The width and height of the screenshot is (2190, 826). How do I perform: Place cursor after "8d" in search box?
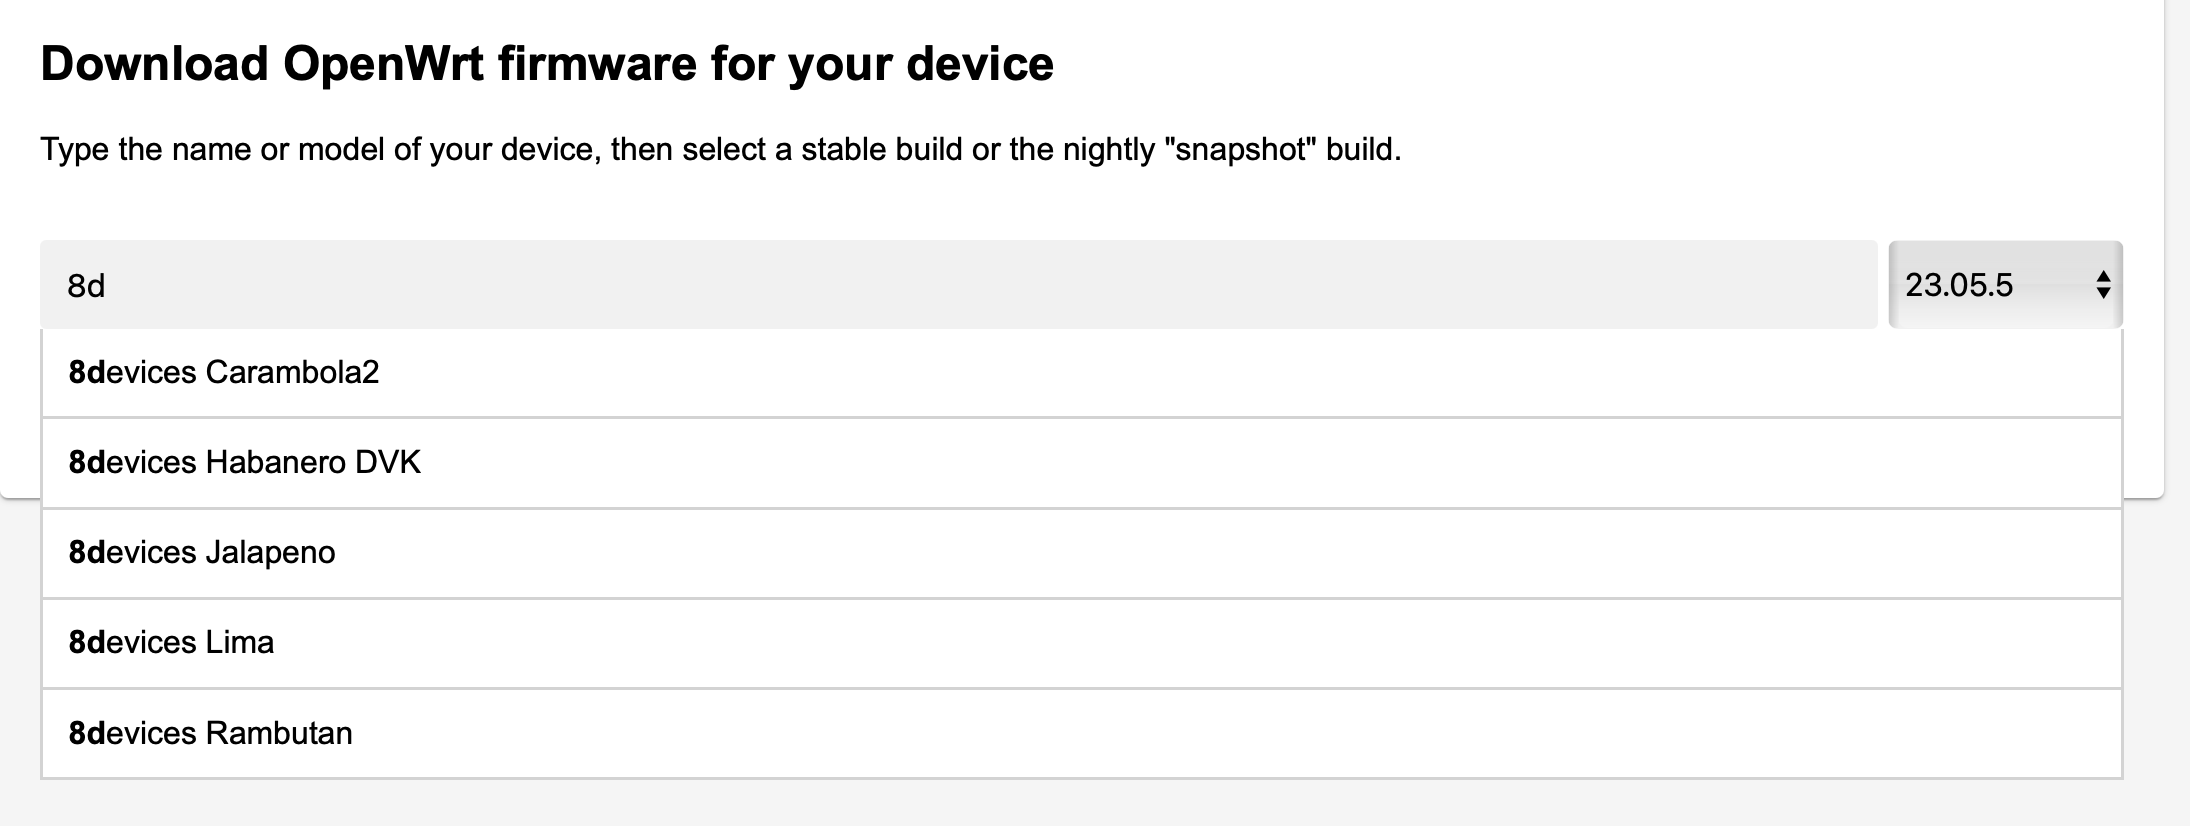[x=108, y=286]
